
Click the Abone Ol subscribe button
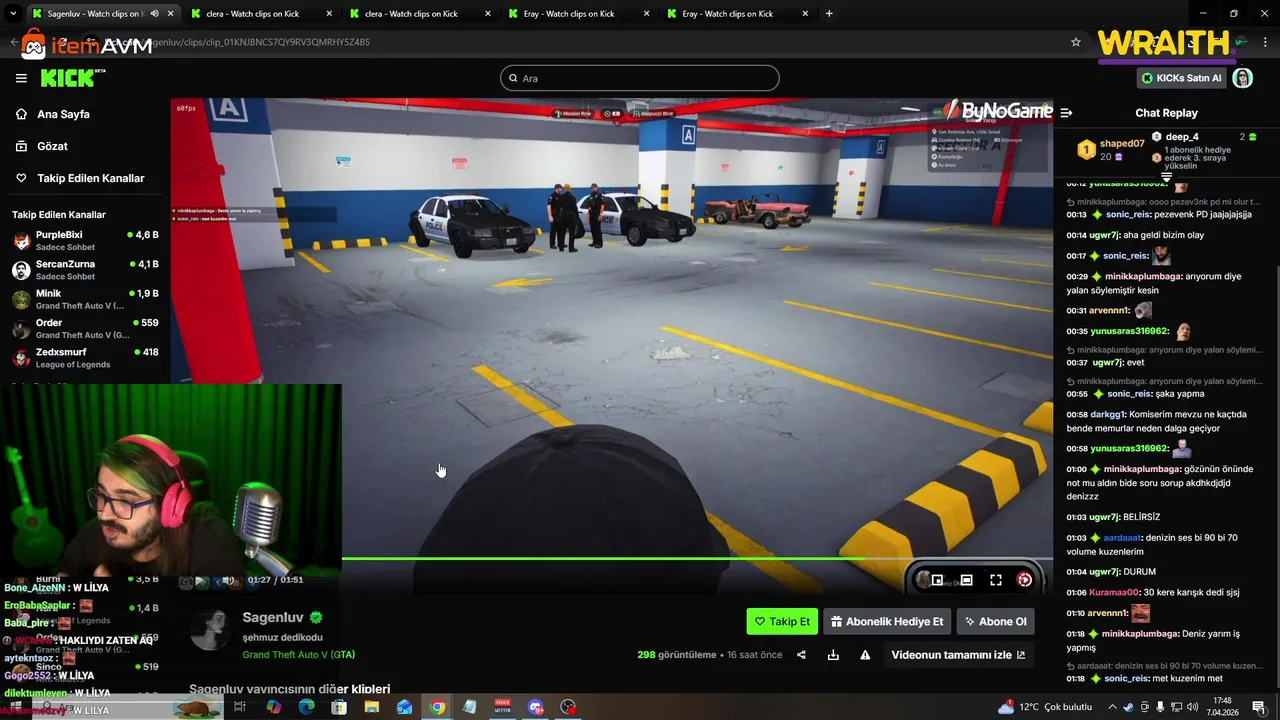(995, 621)
